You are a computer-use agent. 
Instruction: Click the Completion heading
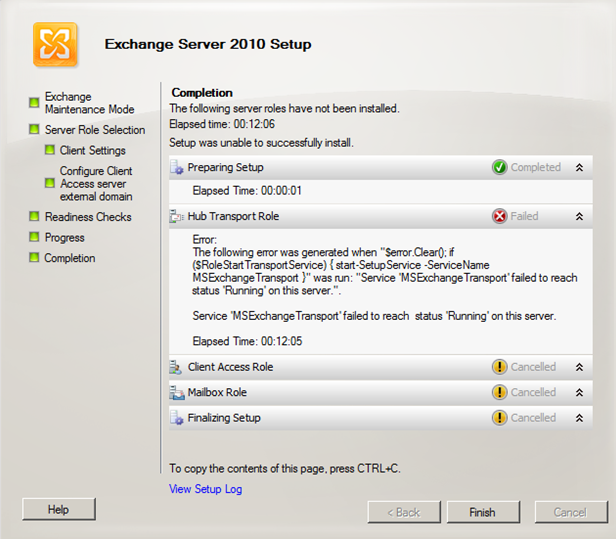202,93
